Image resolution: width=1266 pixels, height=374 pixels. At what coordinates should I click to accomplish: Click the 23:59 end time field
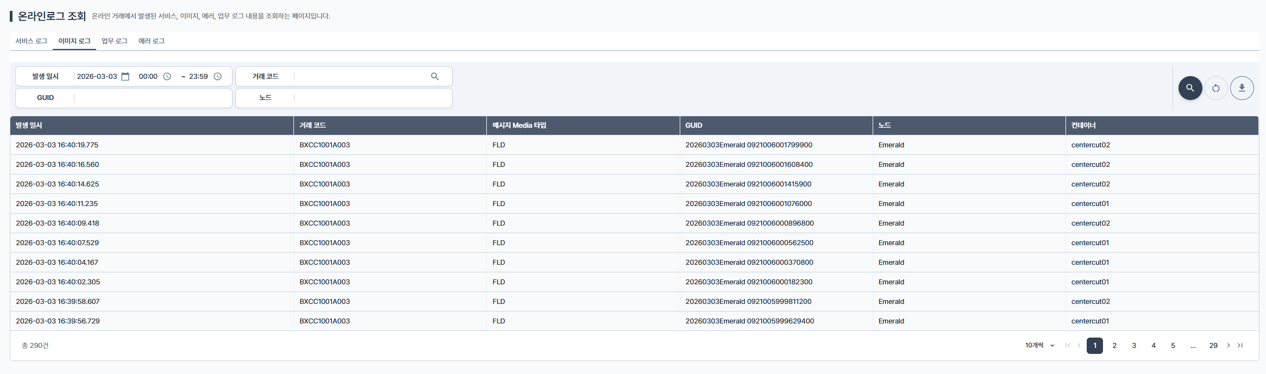198,77
